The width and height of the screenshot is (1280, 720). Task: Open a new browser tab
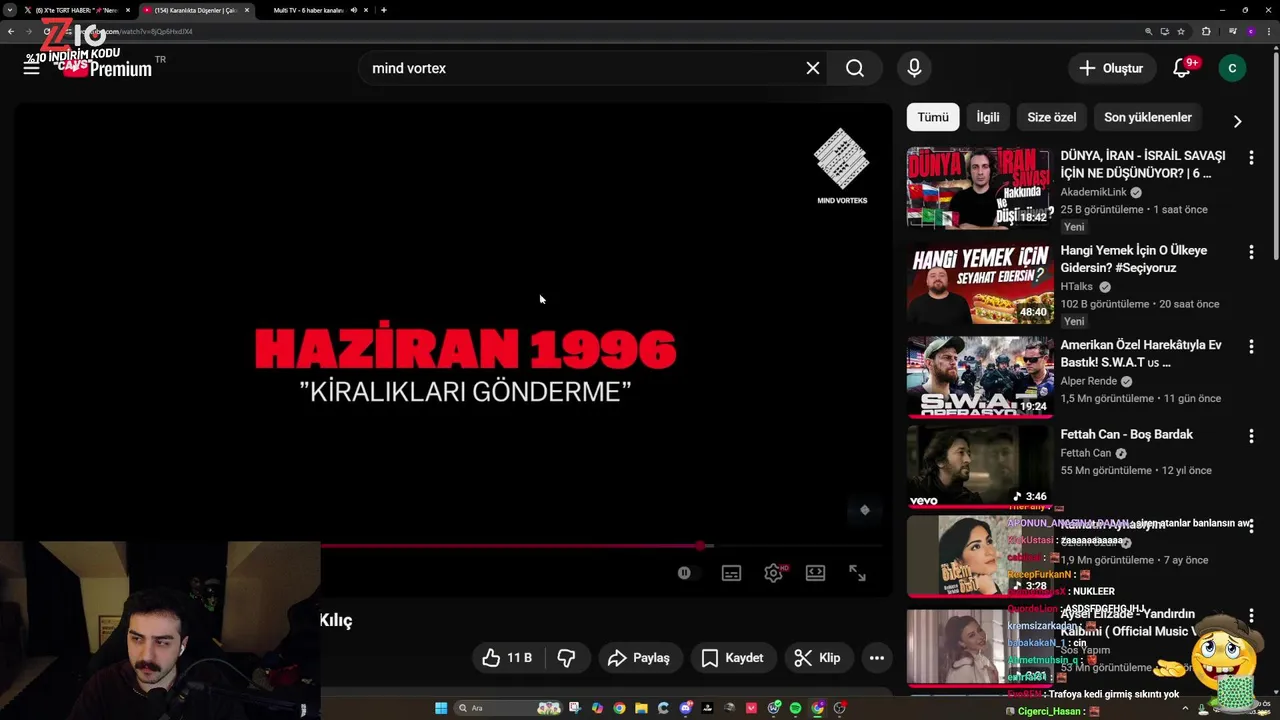point(384,10)
